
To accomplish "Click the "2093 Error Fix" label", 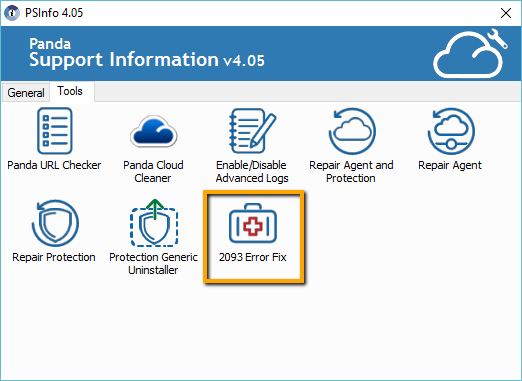I will [x=253, y=257].
